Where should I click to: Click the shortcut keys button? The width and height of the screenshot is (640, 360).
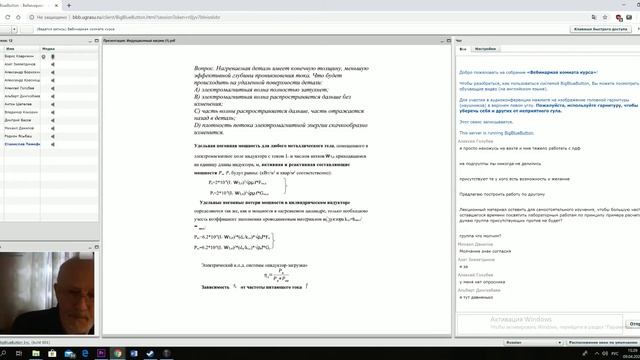point(600,29)
